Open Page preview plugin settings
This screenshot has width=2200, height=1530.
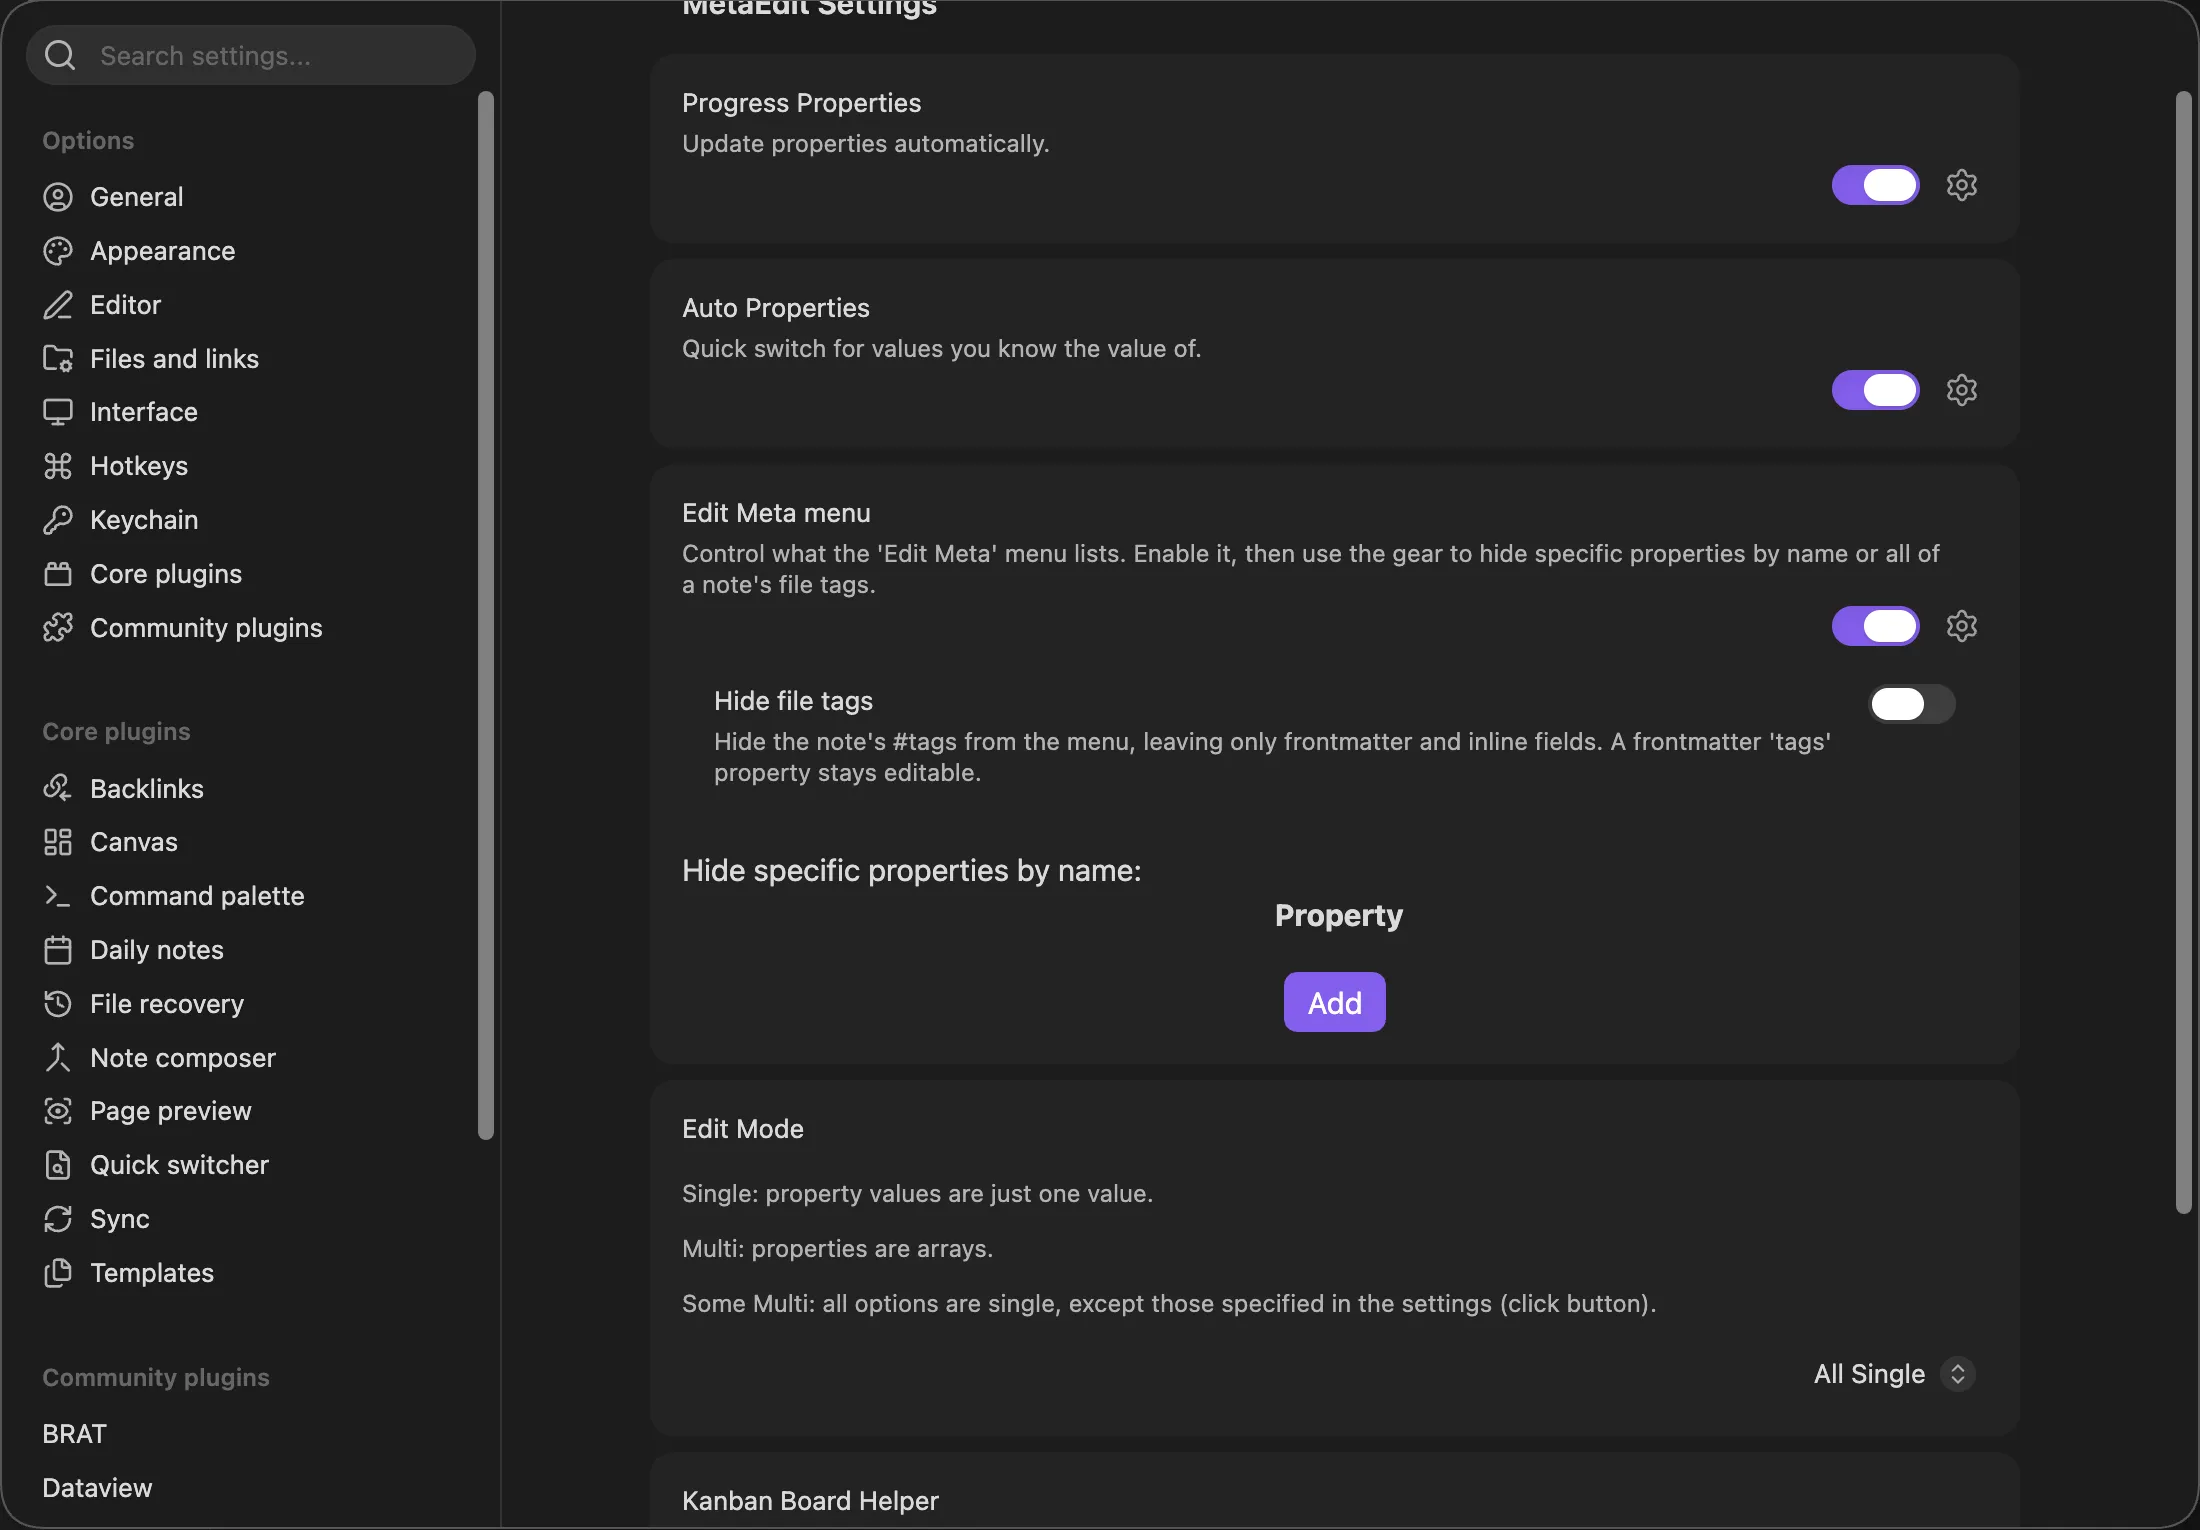[171, 1111]
